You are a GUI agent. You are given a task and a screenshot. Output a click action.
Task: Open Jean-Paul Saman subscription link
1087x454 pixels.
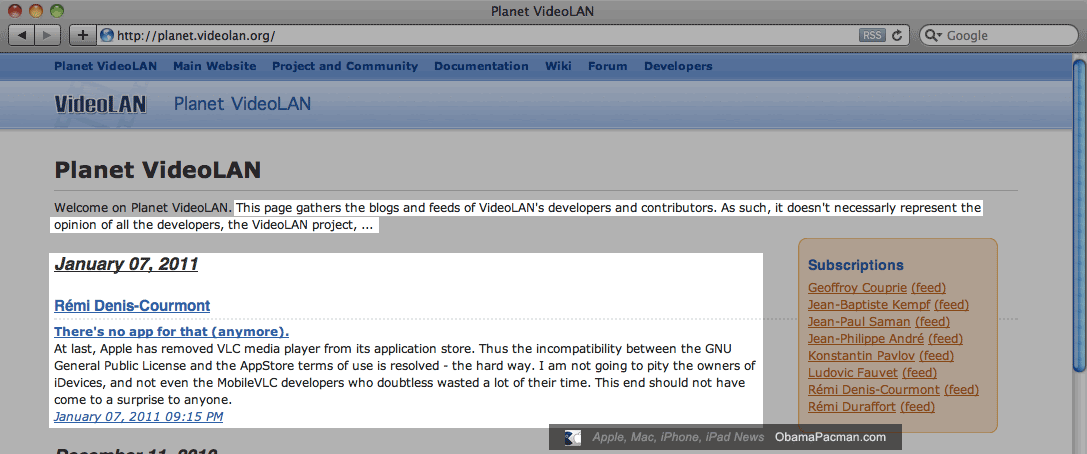[x=860, y=322]
